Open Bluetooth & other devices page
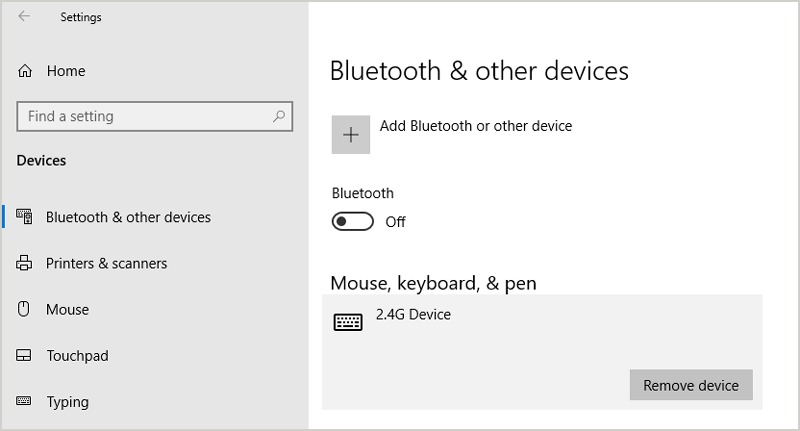 click(128, 217)
